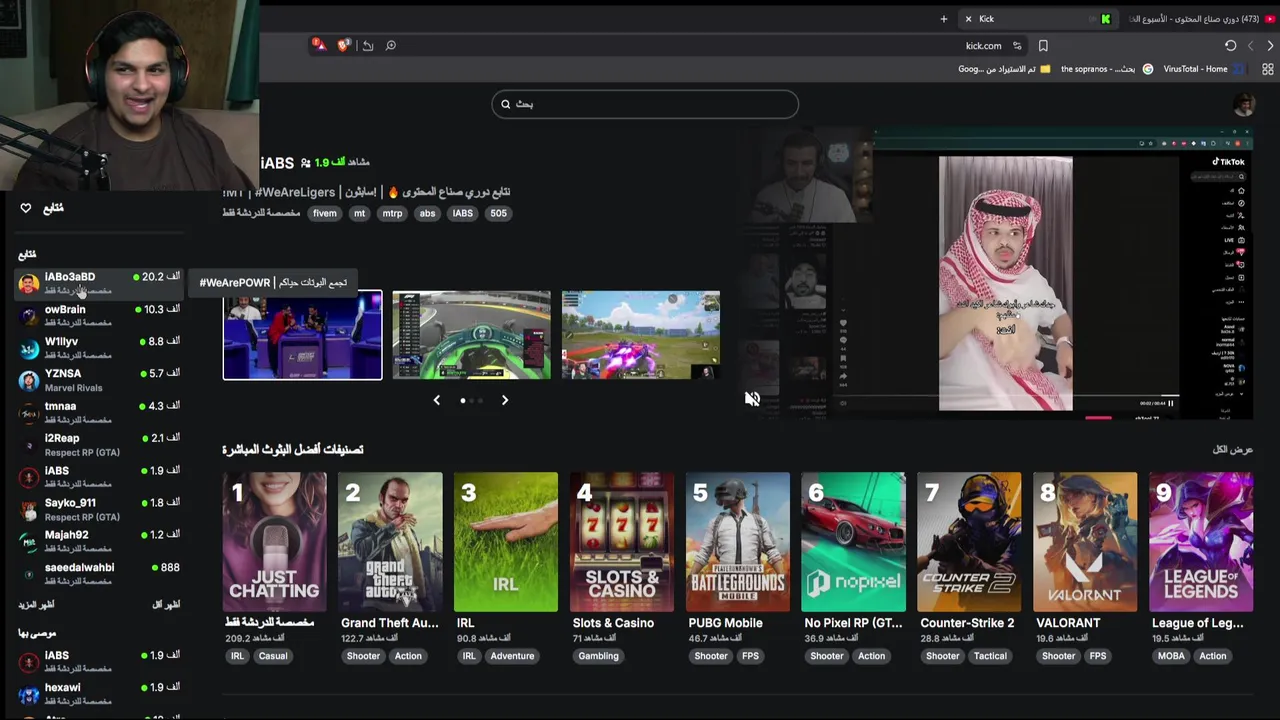The image size is (1280, 720).
Task: Close the Kick browser tab
Action: pos(968,19)
